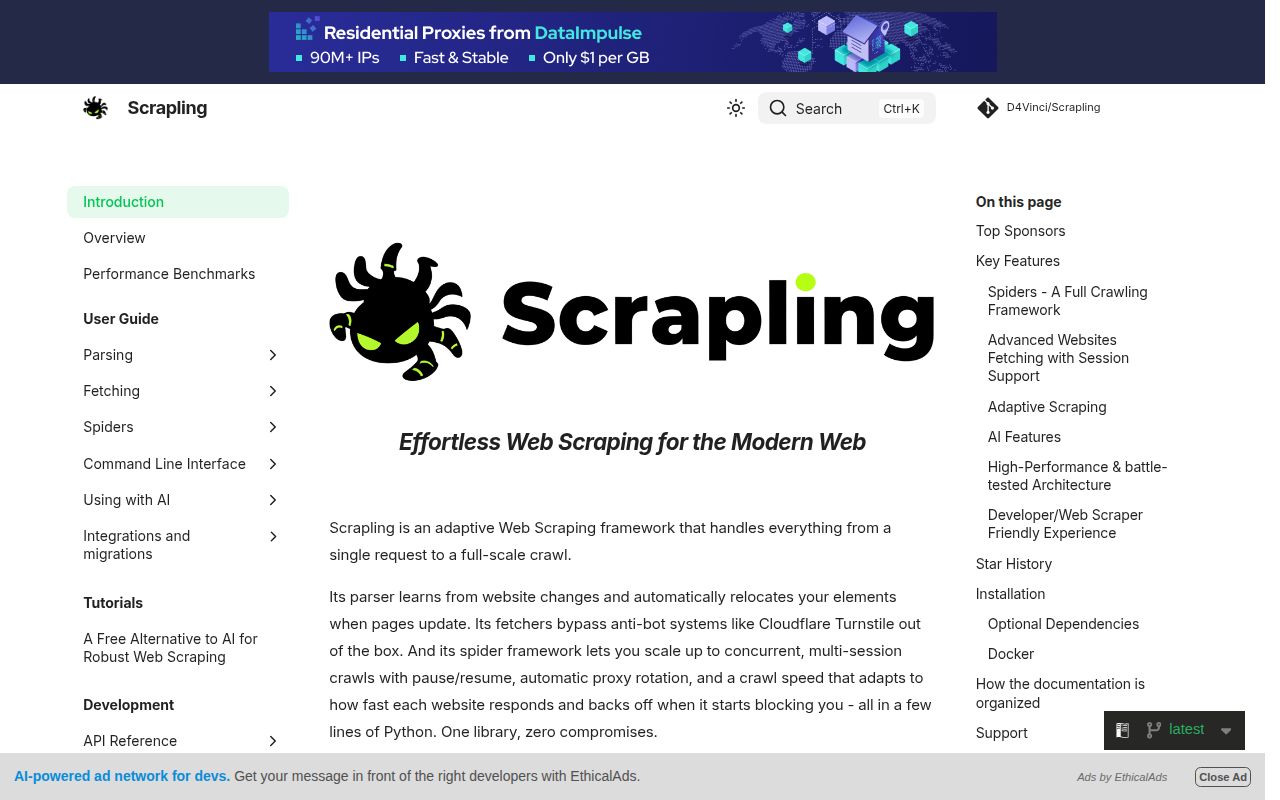Open Integrations and migrations in sidebar

pyautogui.click(x=136, y=545)
